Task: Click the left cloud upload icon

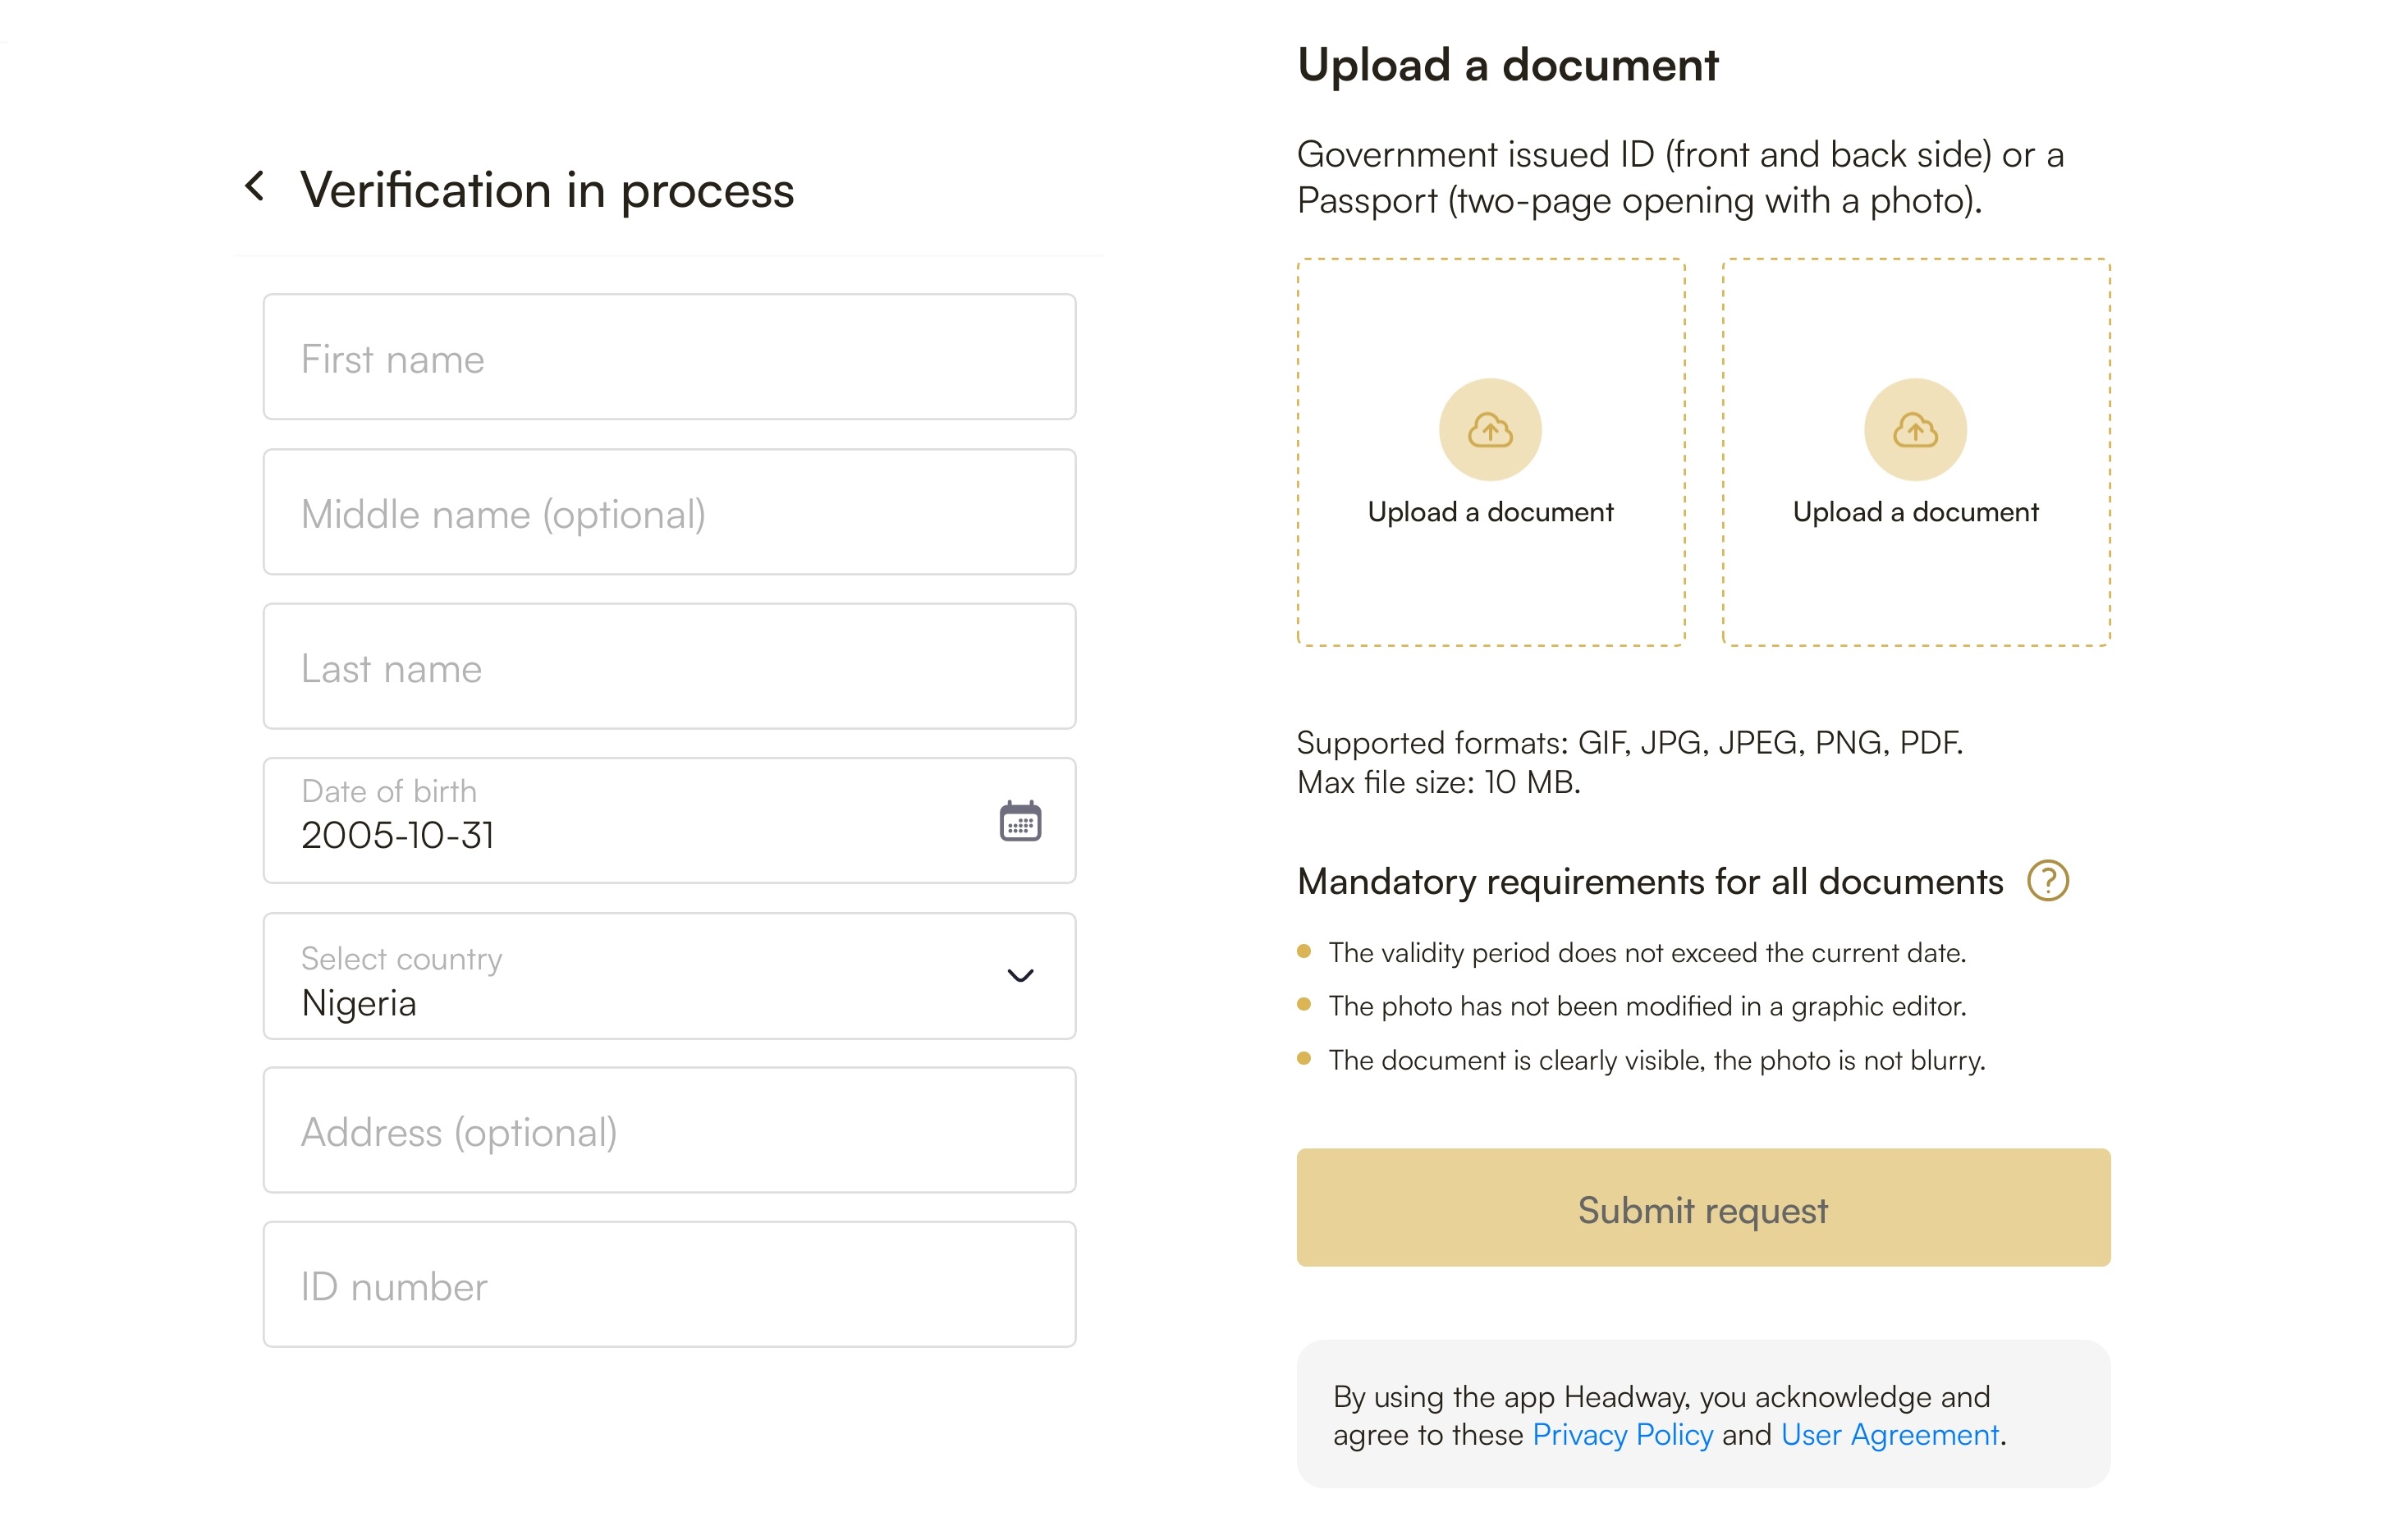Action: 1490,430
